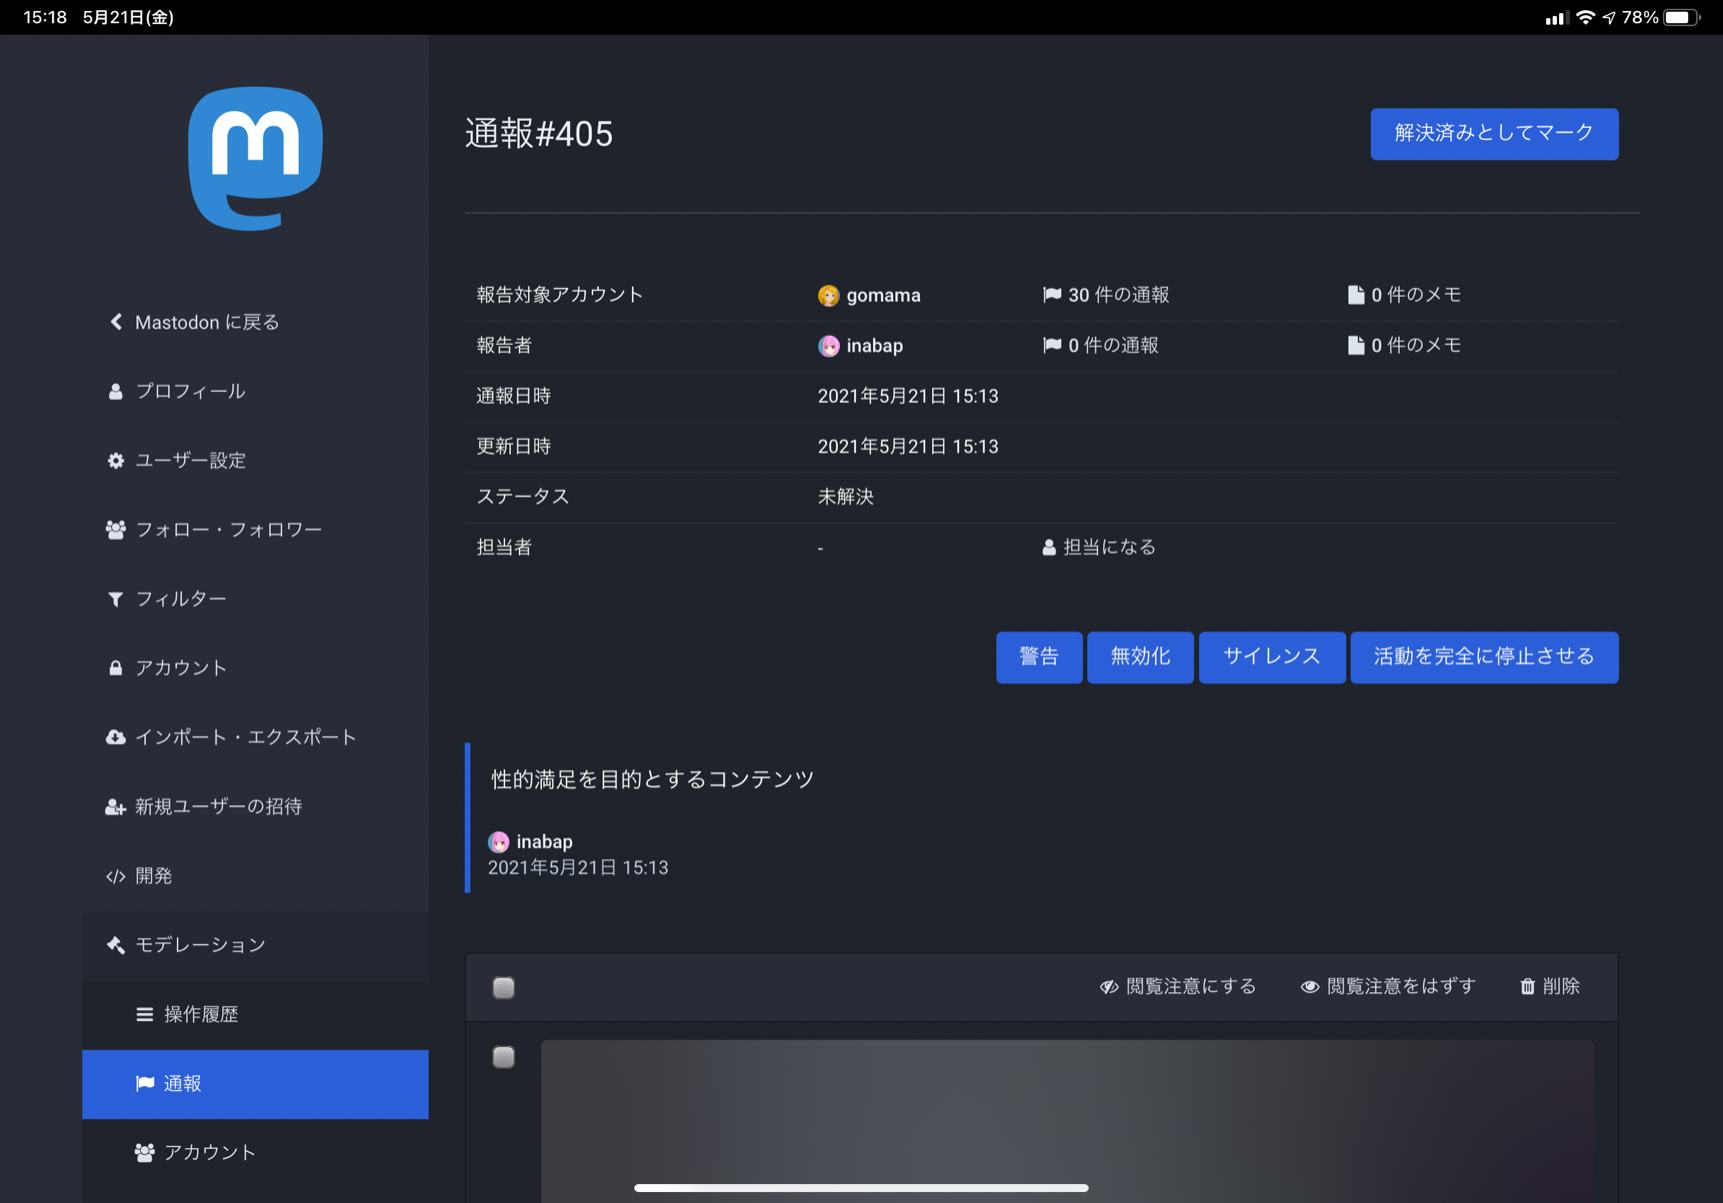Screen dimensions: 1723x1203
Task: Click 警告 button
Action: click(1039, 657)
